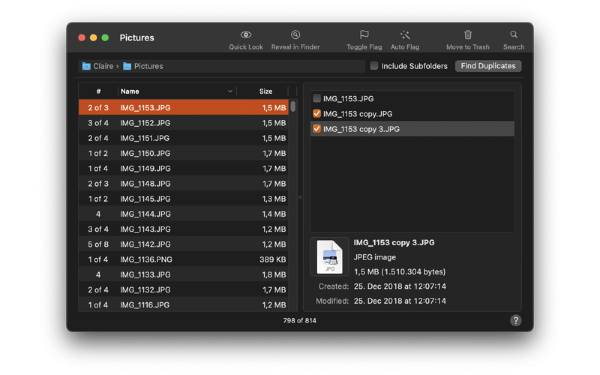The height and width of the screenshot is (375, 600).
Task: Open Quick Look eye icon
Action: pyautogui.click(x=246, y=35)
